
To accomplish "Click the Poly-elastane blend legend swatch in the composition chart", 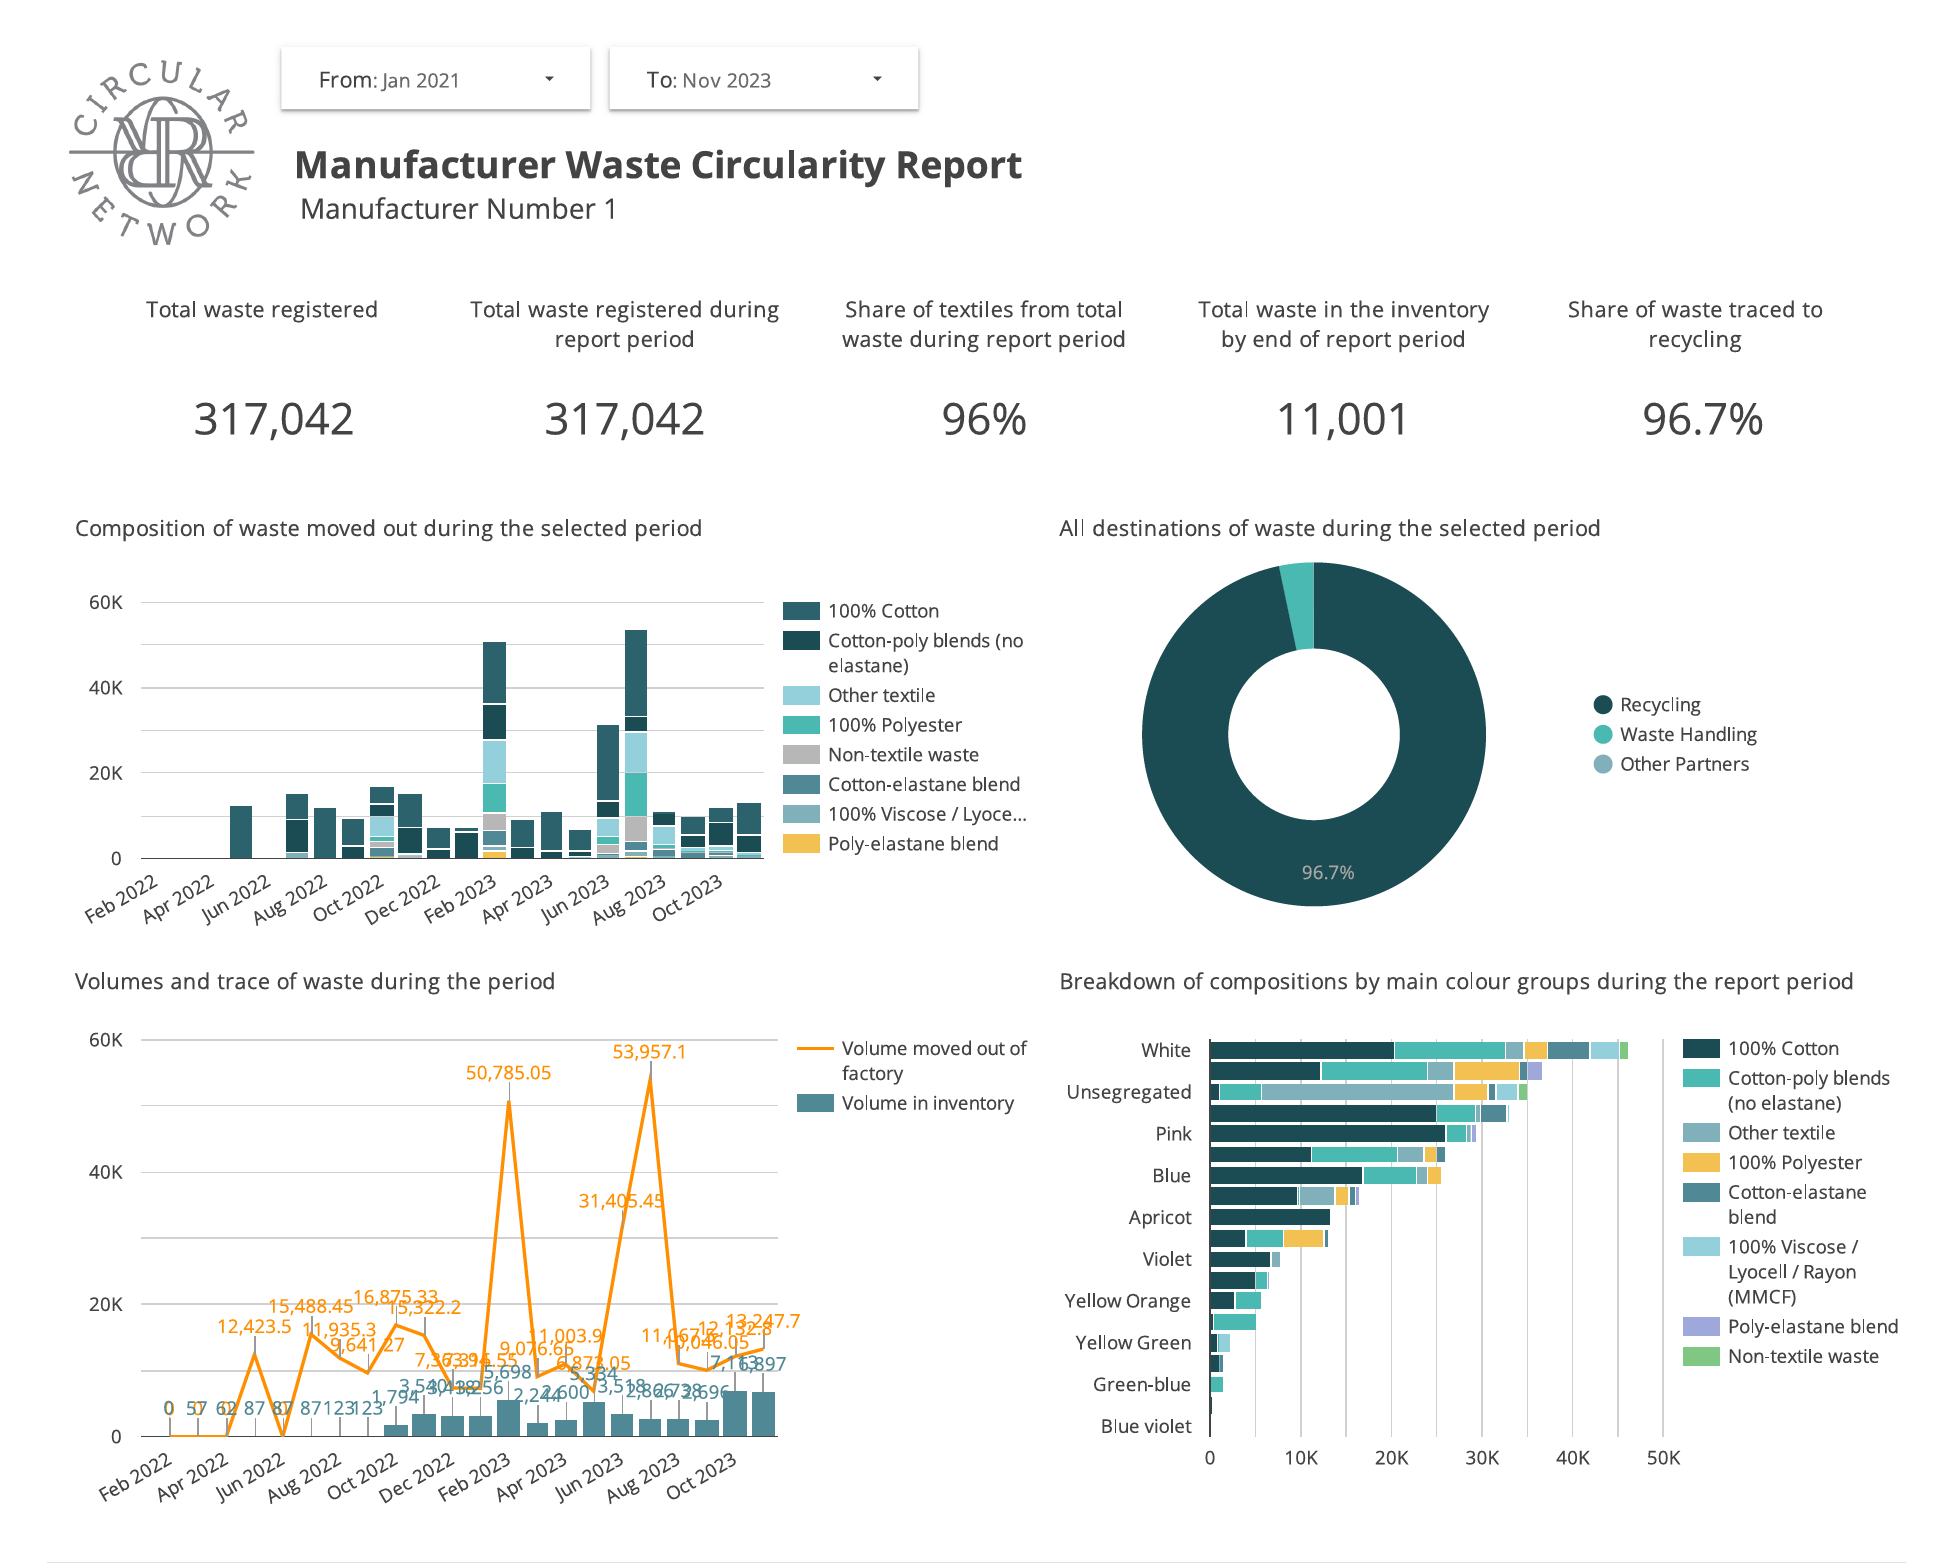I will pyautogui.click(x=801, y=844).
